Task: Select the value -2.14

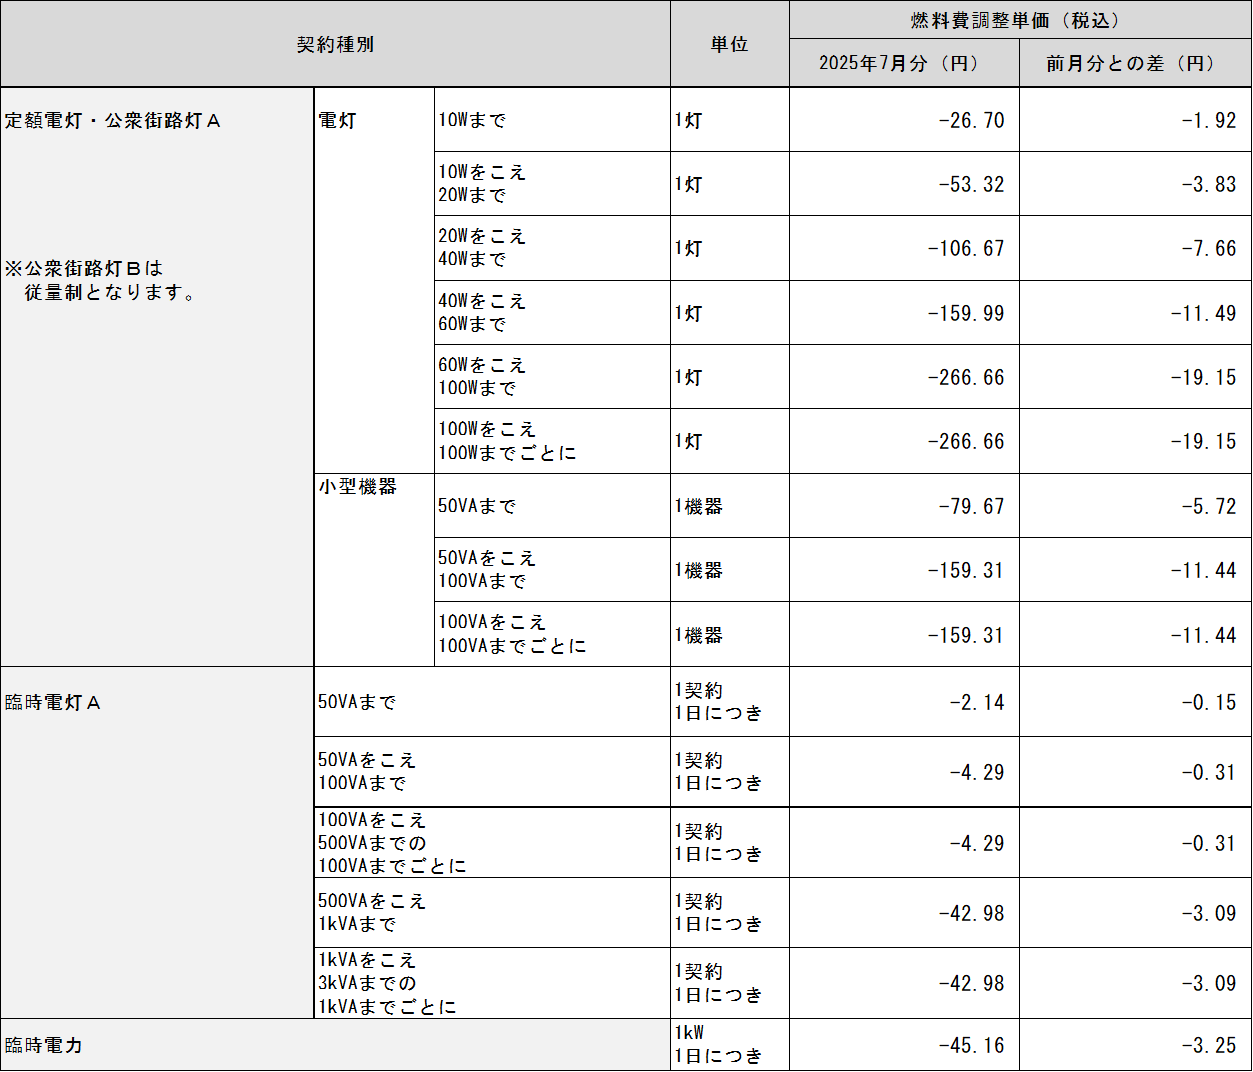Action: (x=976, y=702)
